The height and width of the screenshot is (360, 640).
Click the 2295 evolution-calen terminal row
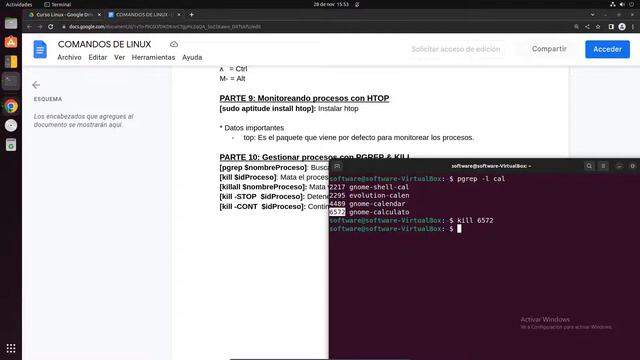(x=369, y=196)
